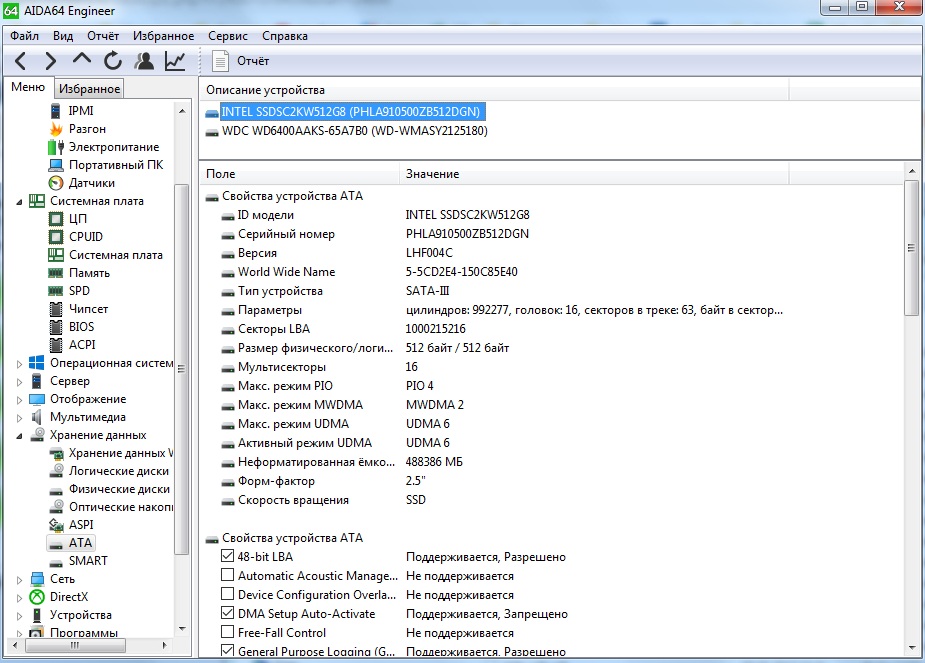
Task: Open the ACPI tree item
Action: click(x=82, y=344)
